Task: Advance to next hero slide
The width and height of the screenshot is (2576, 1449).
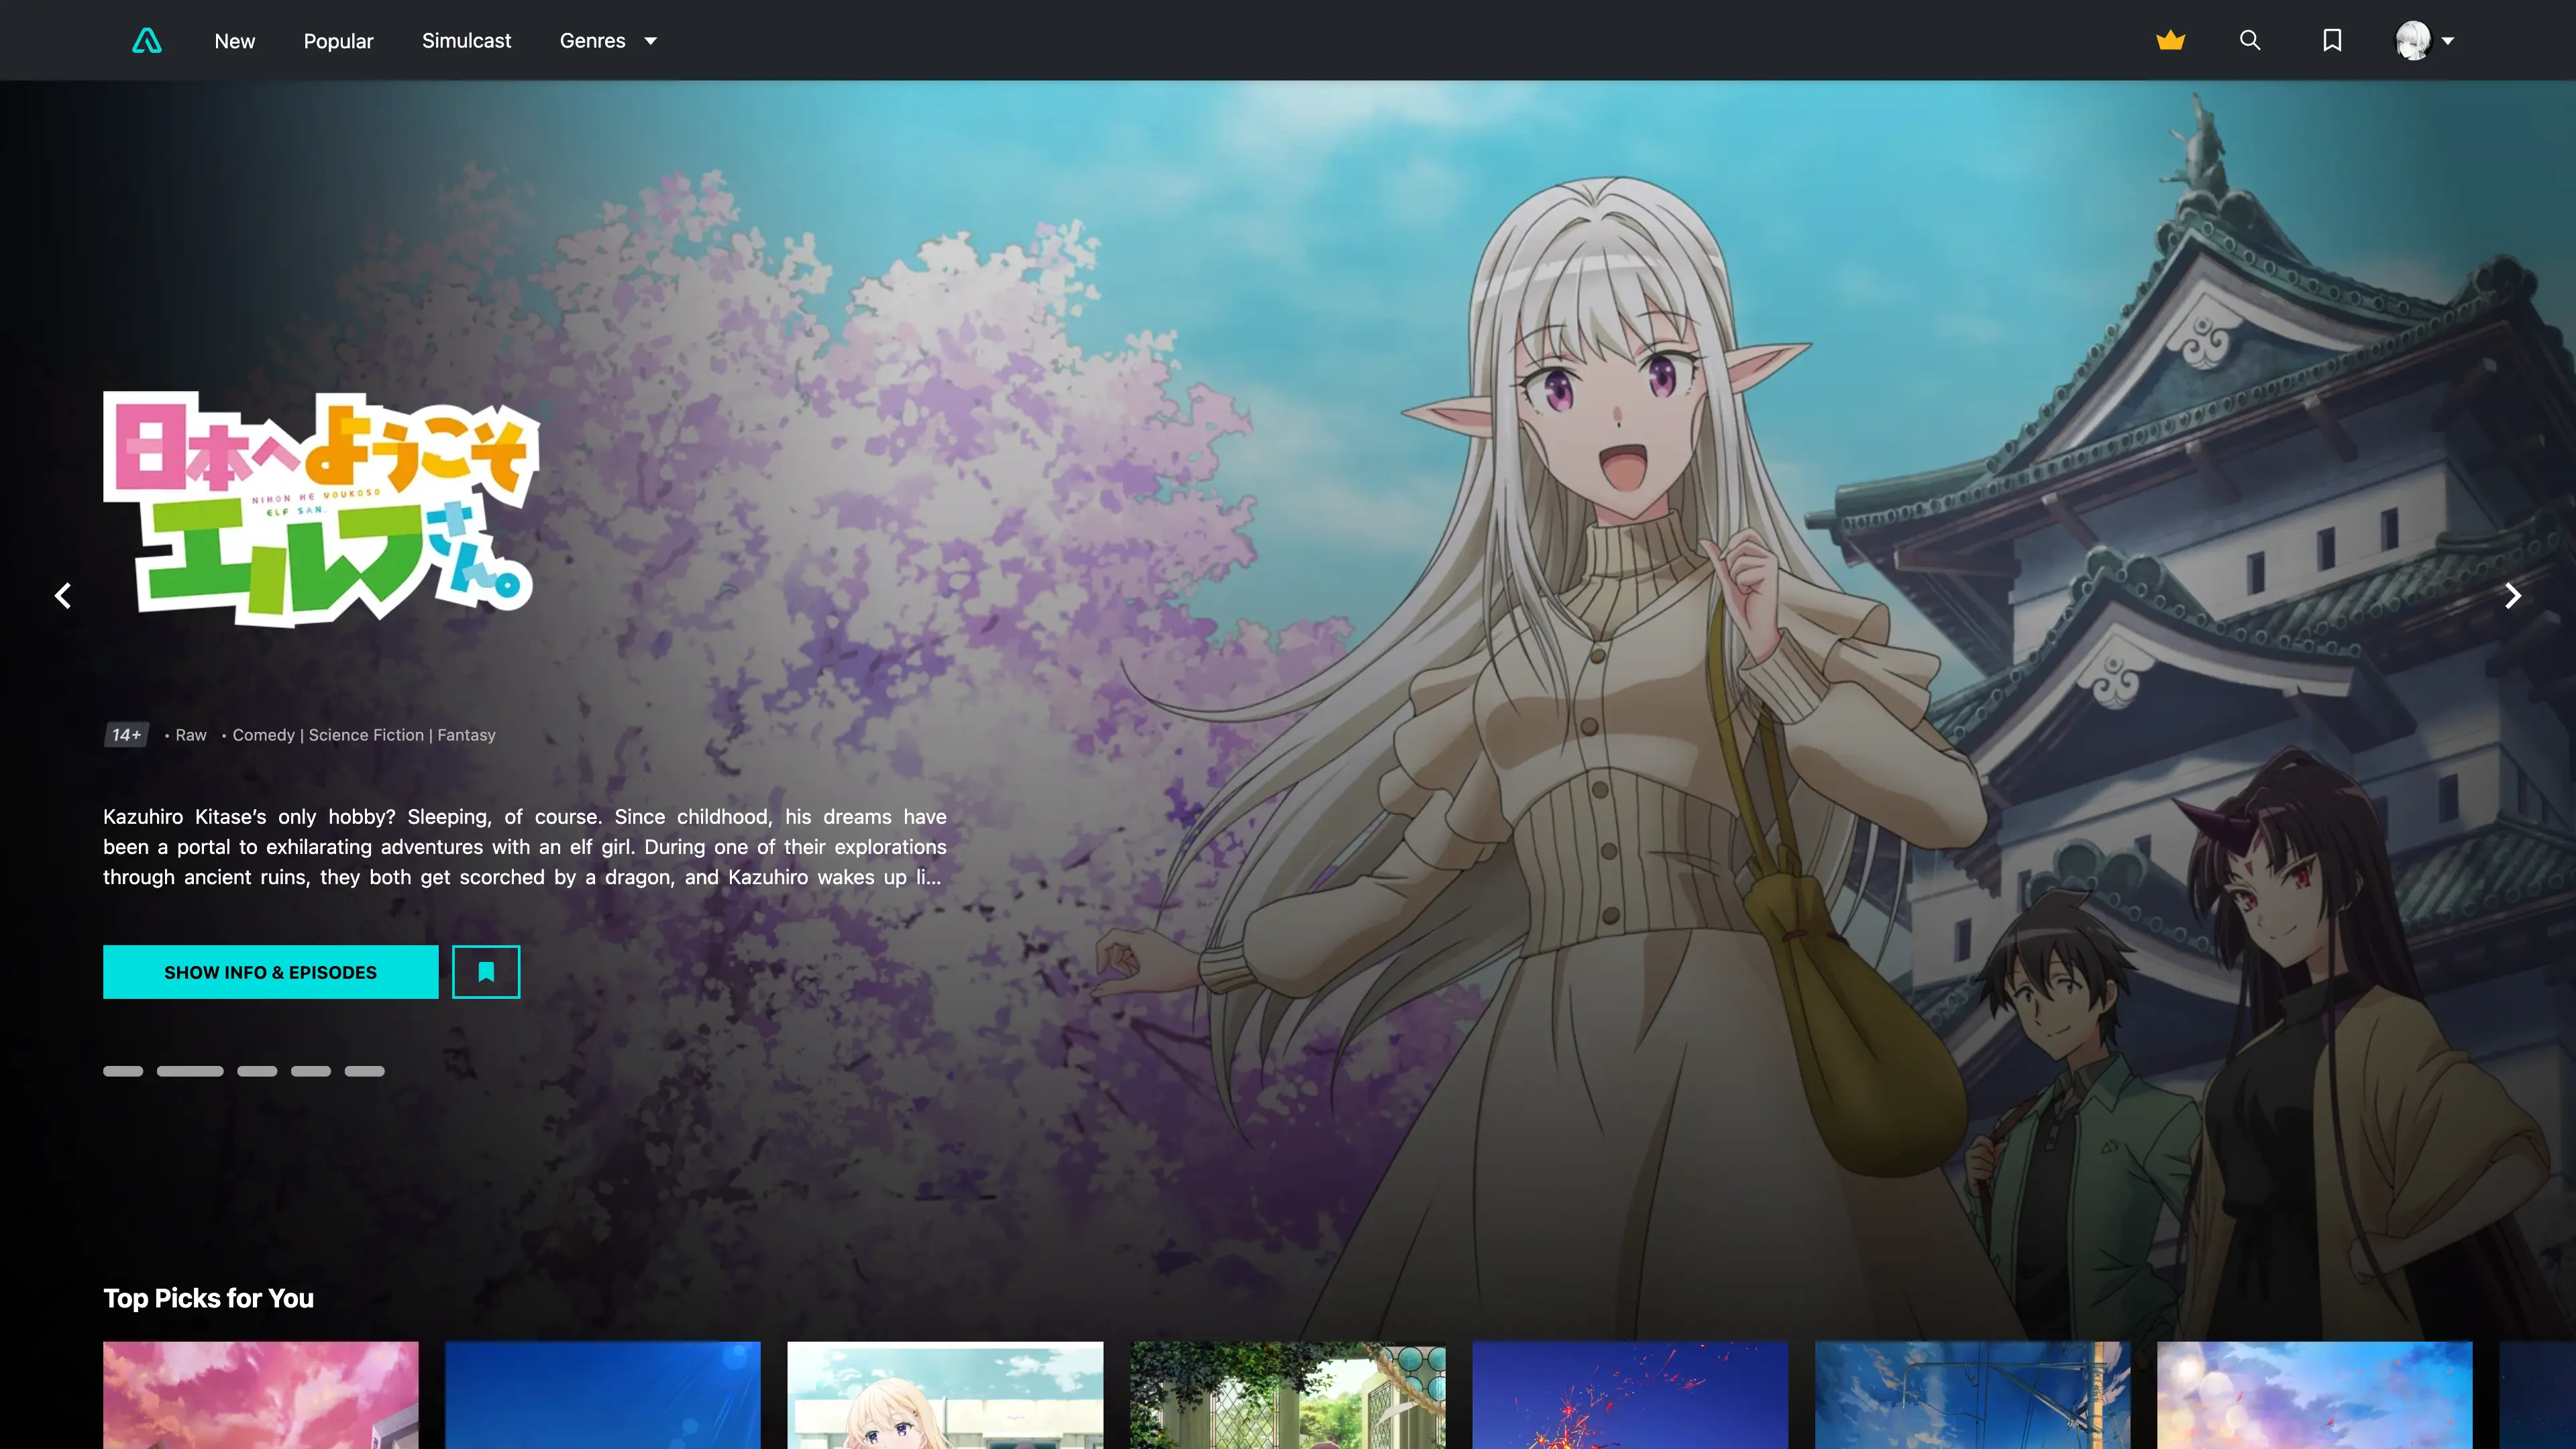Action: (2512, 596)
